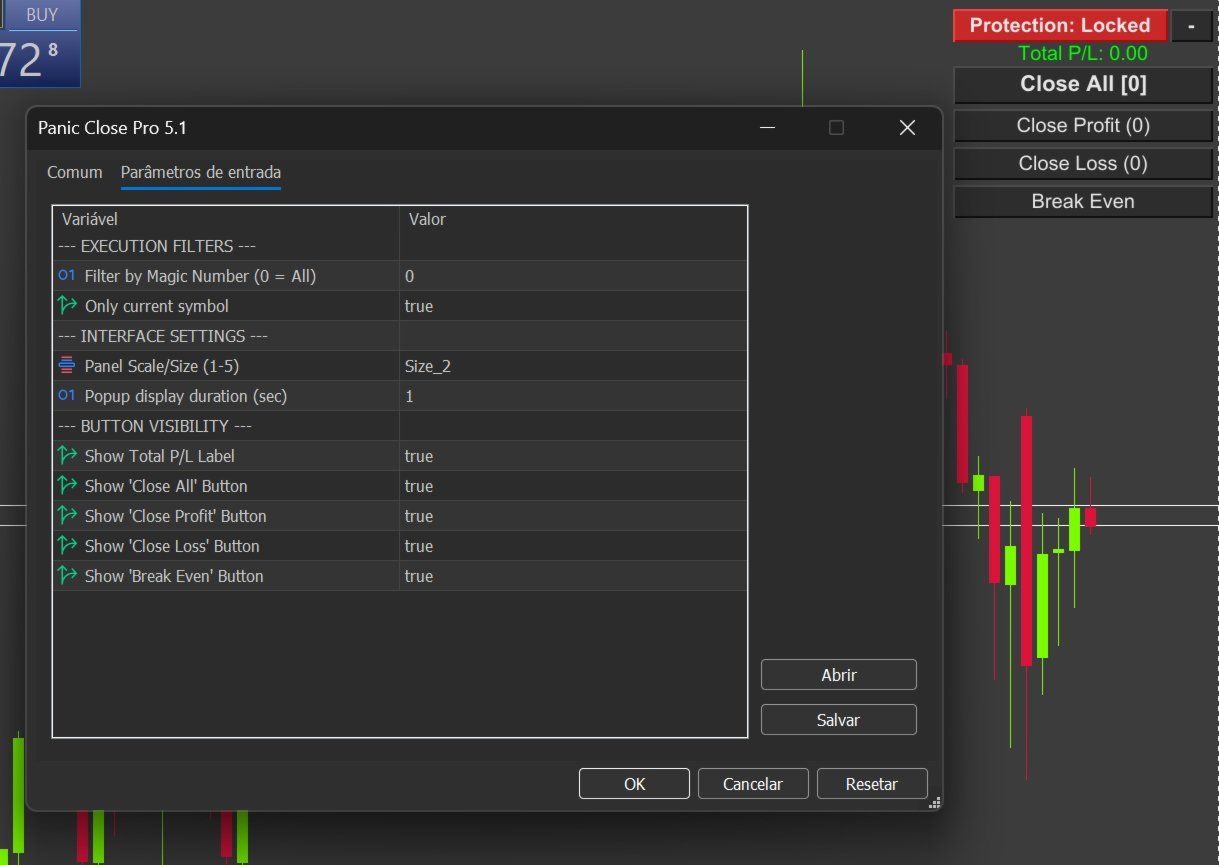The width and height of the screenshot is (1219, 865).
Task: Switch to the Comum tab
Action: [x=75, y=172]
